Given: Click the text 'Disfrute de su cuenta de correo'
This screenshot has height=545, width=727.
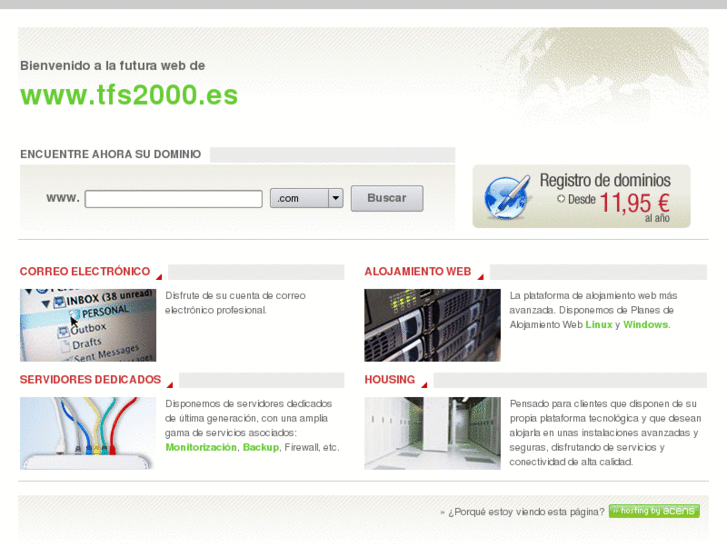Looking at the screenshot, I should (x=236, y=295).
